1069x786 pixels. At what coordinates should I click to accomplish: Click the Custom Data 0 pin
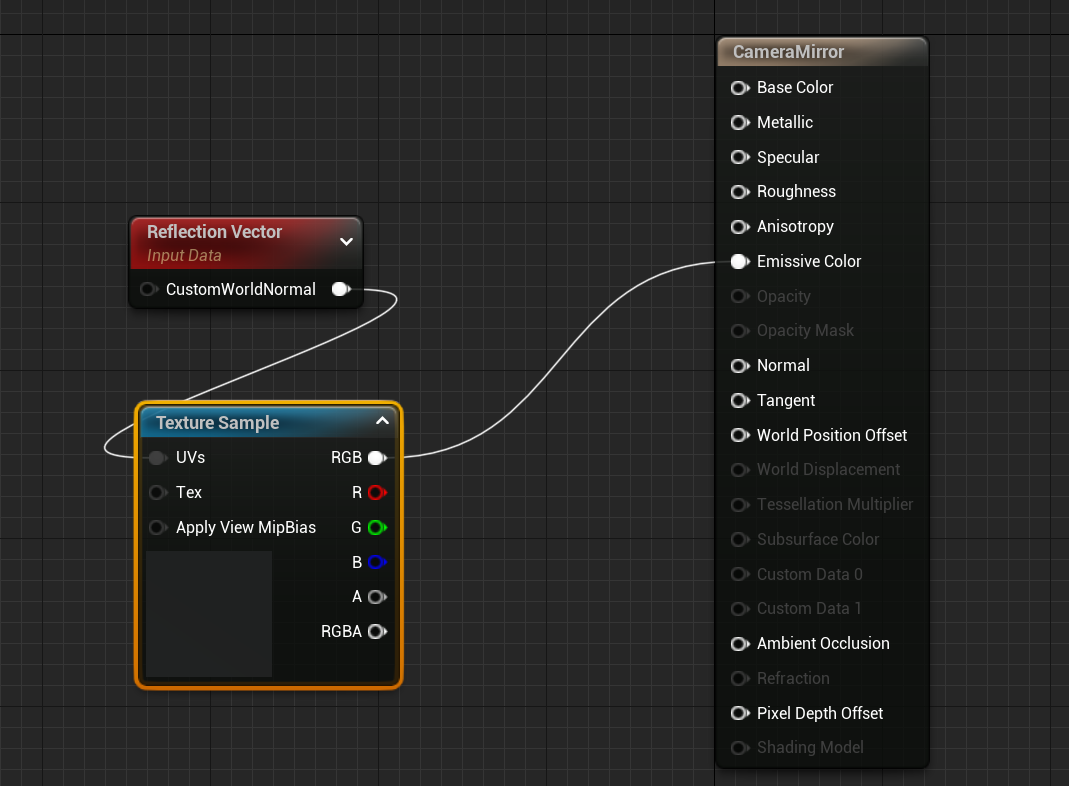click(740, 575)
